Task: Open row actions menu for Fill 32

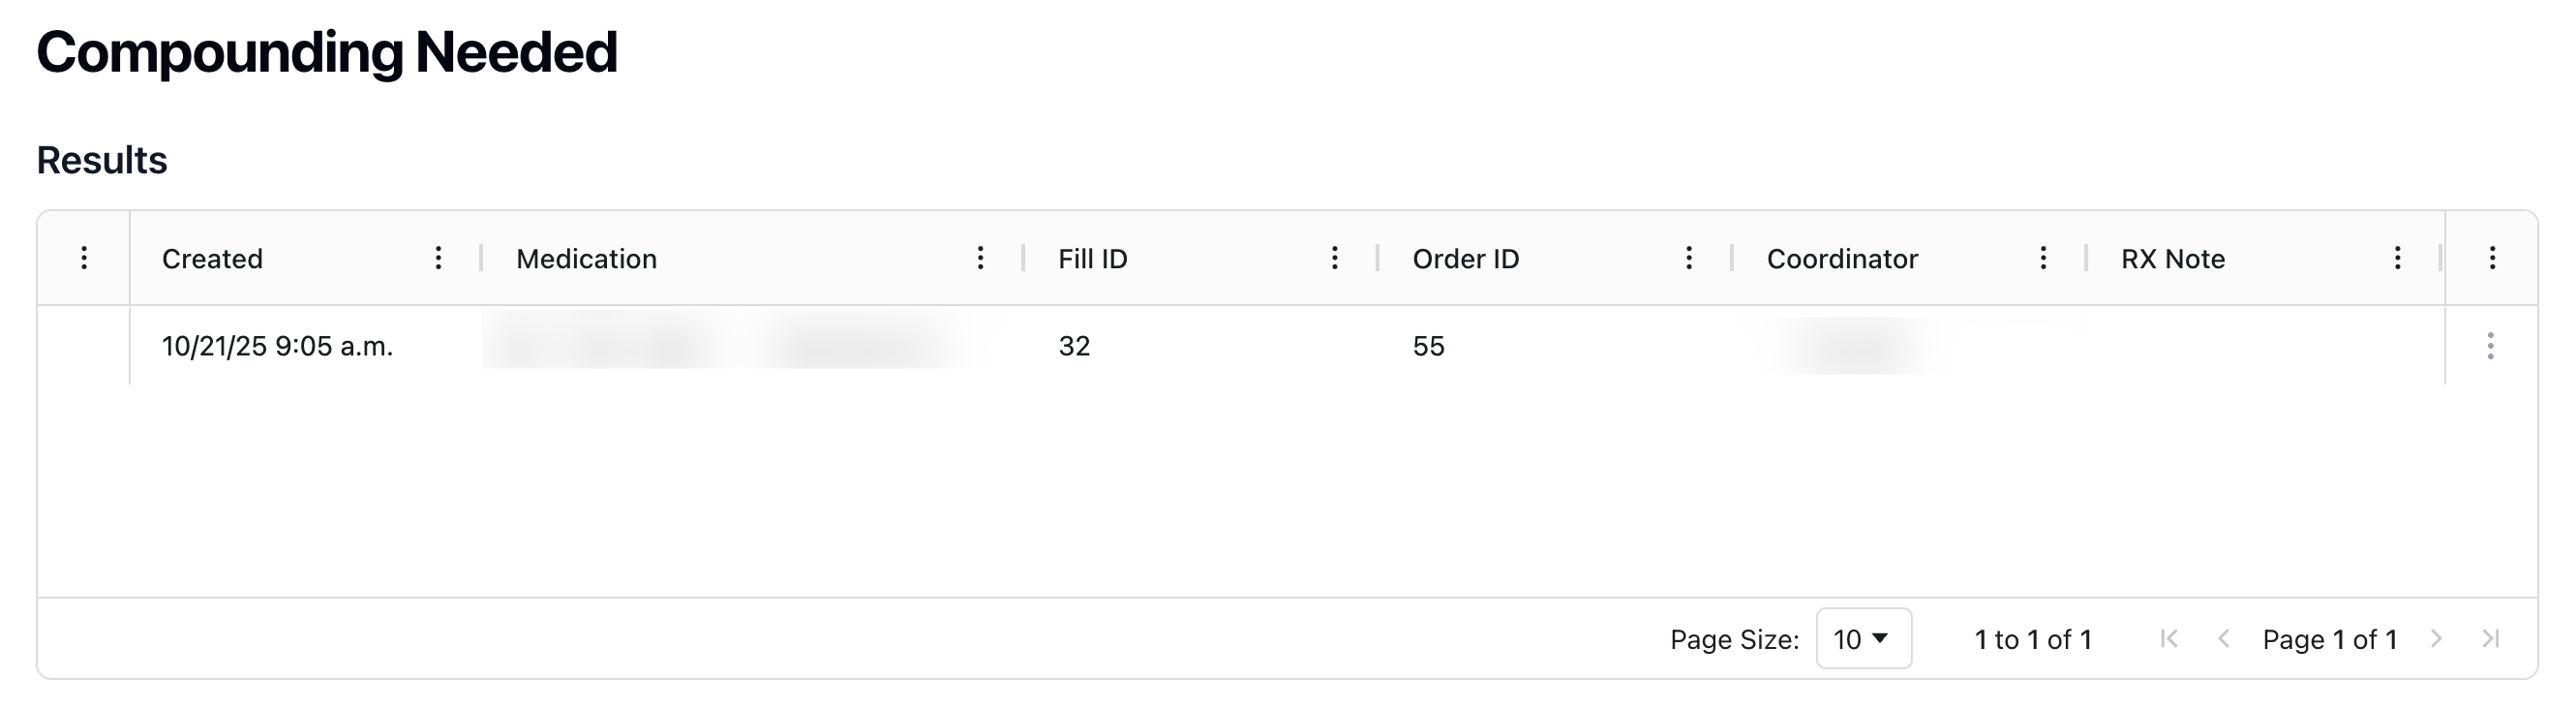Action: pos(2490,346)
